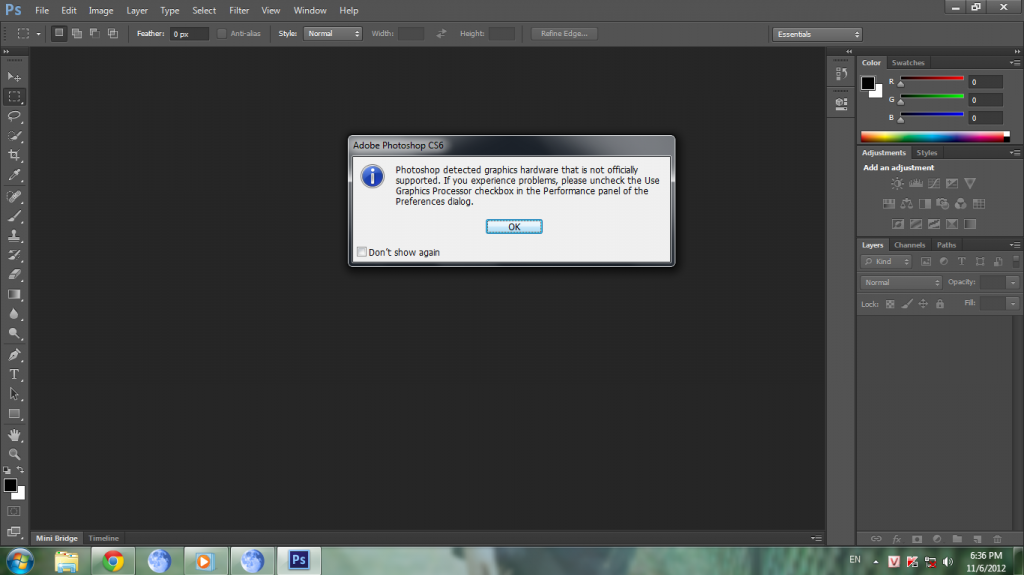The height and width of the screenshot is (575, 1024).
Task: Toggle Quick Mask mode
Action: pyautogui.click(x=14, y=512)
